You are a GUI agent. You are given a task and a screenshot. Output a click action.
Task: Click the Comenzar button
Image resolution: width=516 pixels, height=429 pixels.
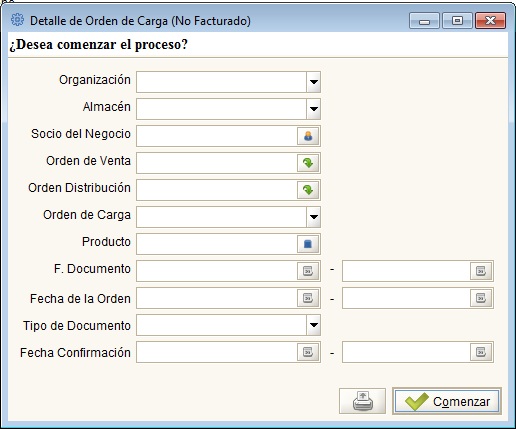tap(447, 401)
